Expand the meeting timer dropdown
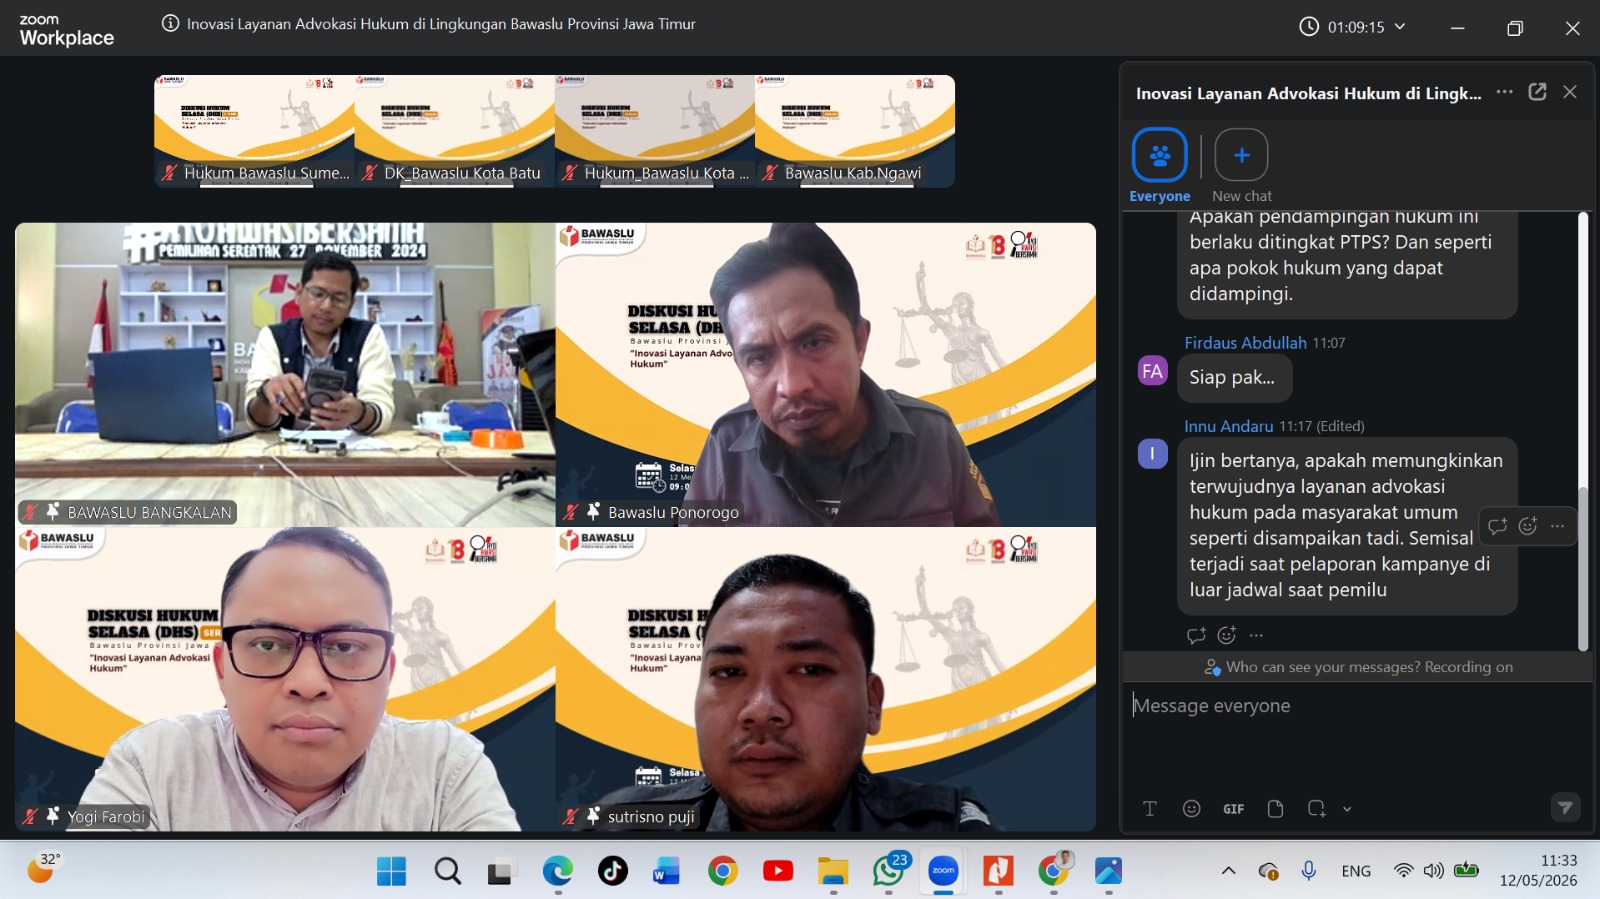 pyautogui.click(x=1400, y=27)
